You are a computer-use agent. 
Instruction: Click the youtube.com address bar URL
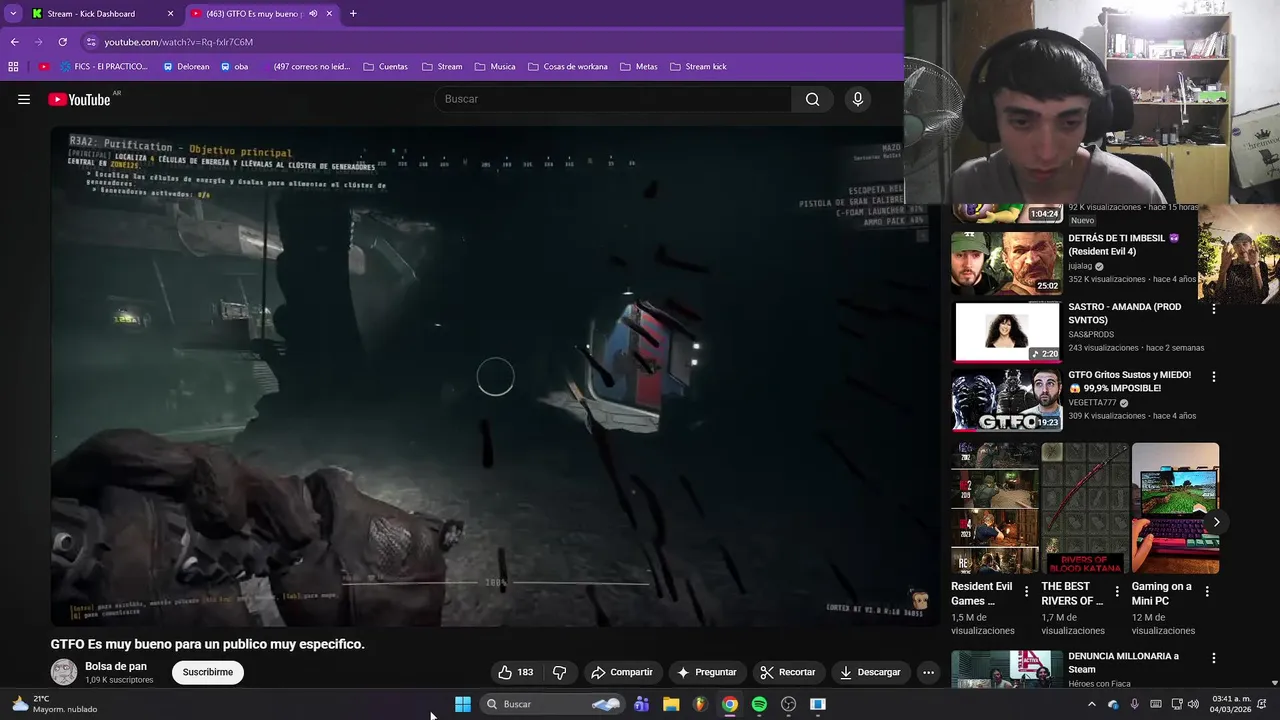click(x=179, y=42)
